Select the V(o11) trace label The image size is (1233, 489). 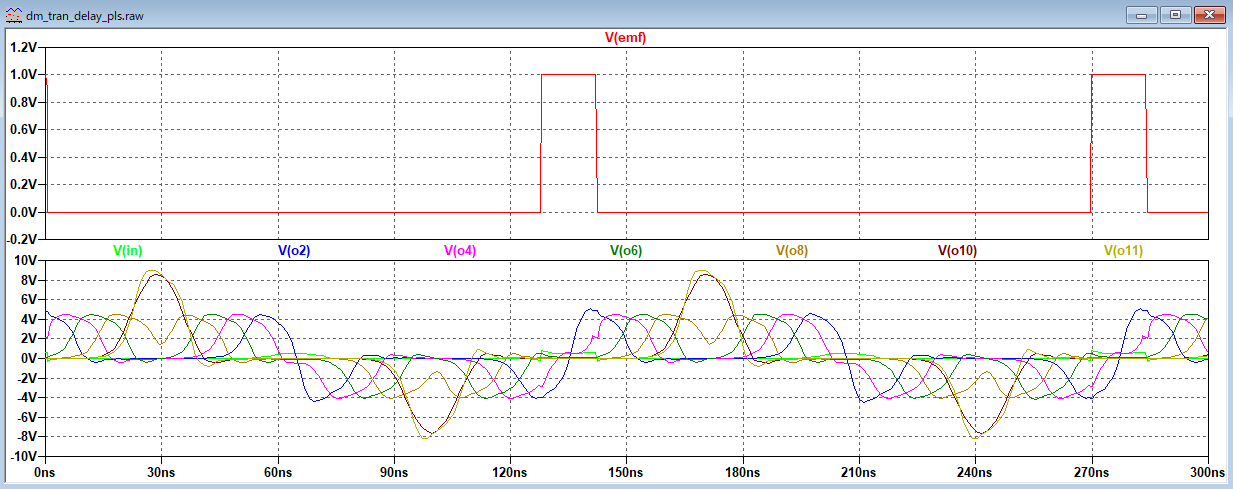pos(1123,251)
